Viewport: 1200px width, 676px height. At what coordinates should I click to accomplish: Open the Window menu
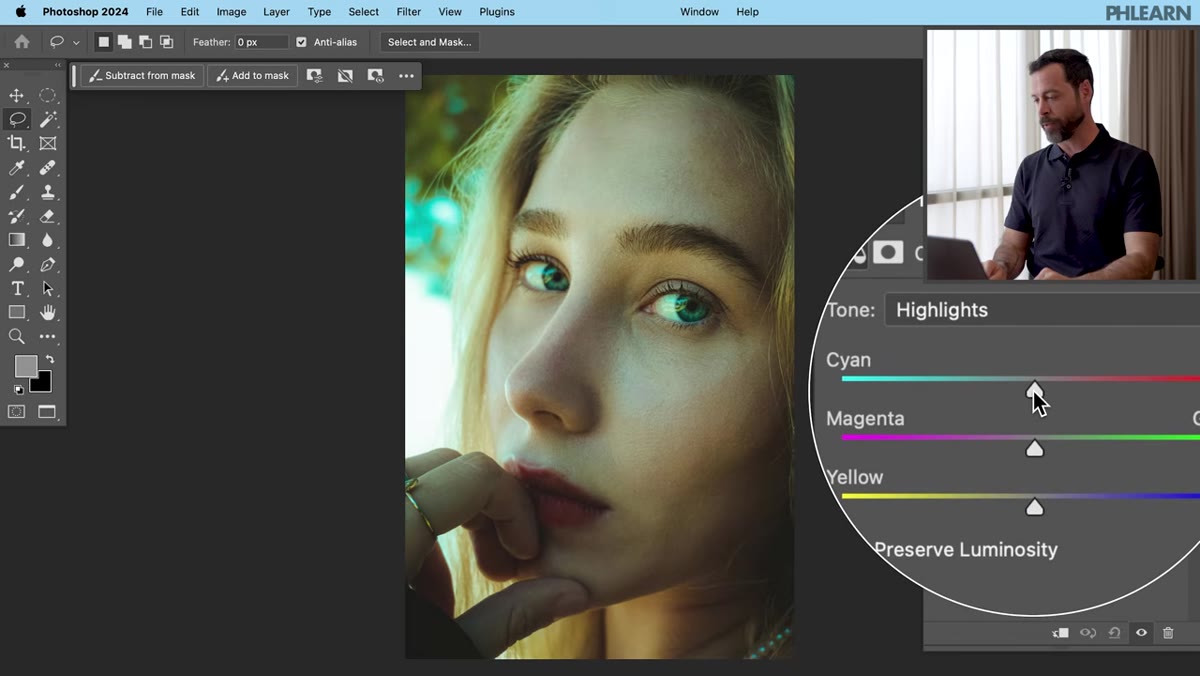pyautogui.click(x=699, y=12)
